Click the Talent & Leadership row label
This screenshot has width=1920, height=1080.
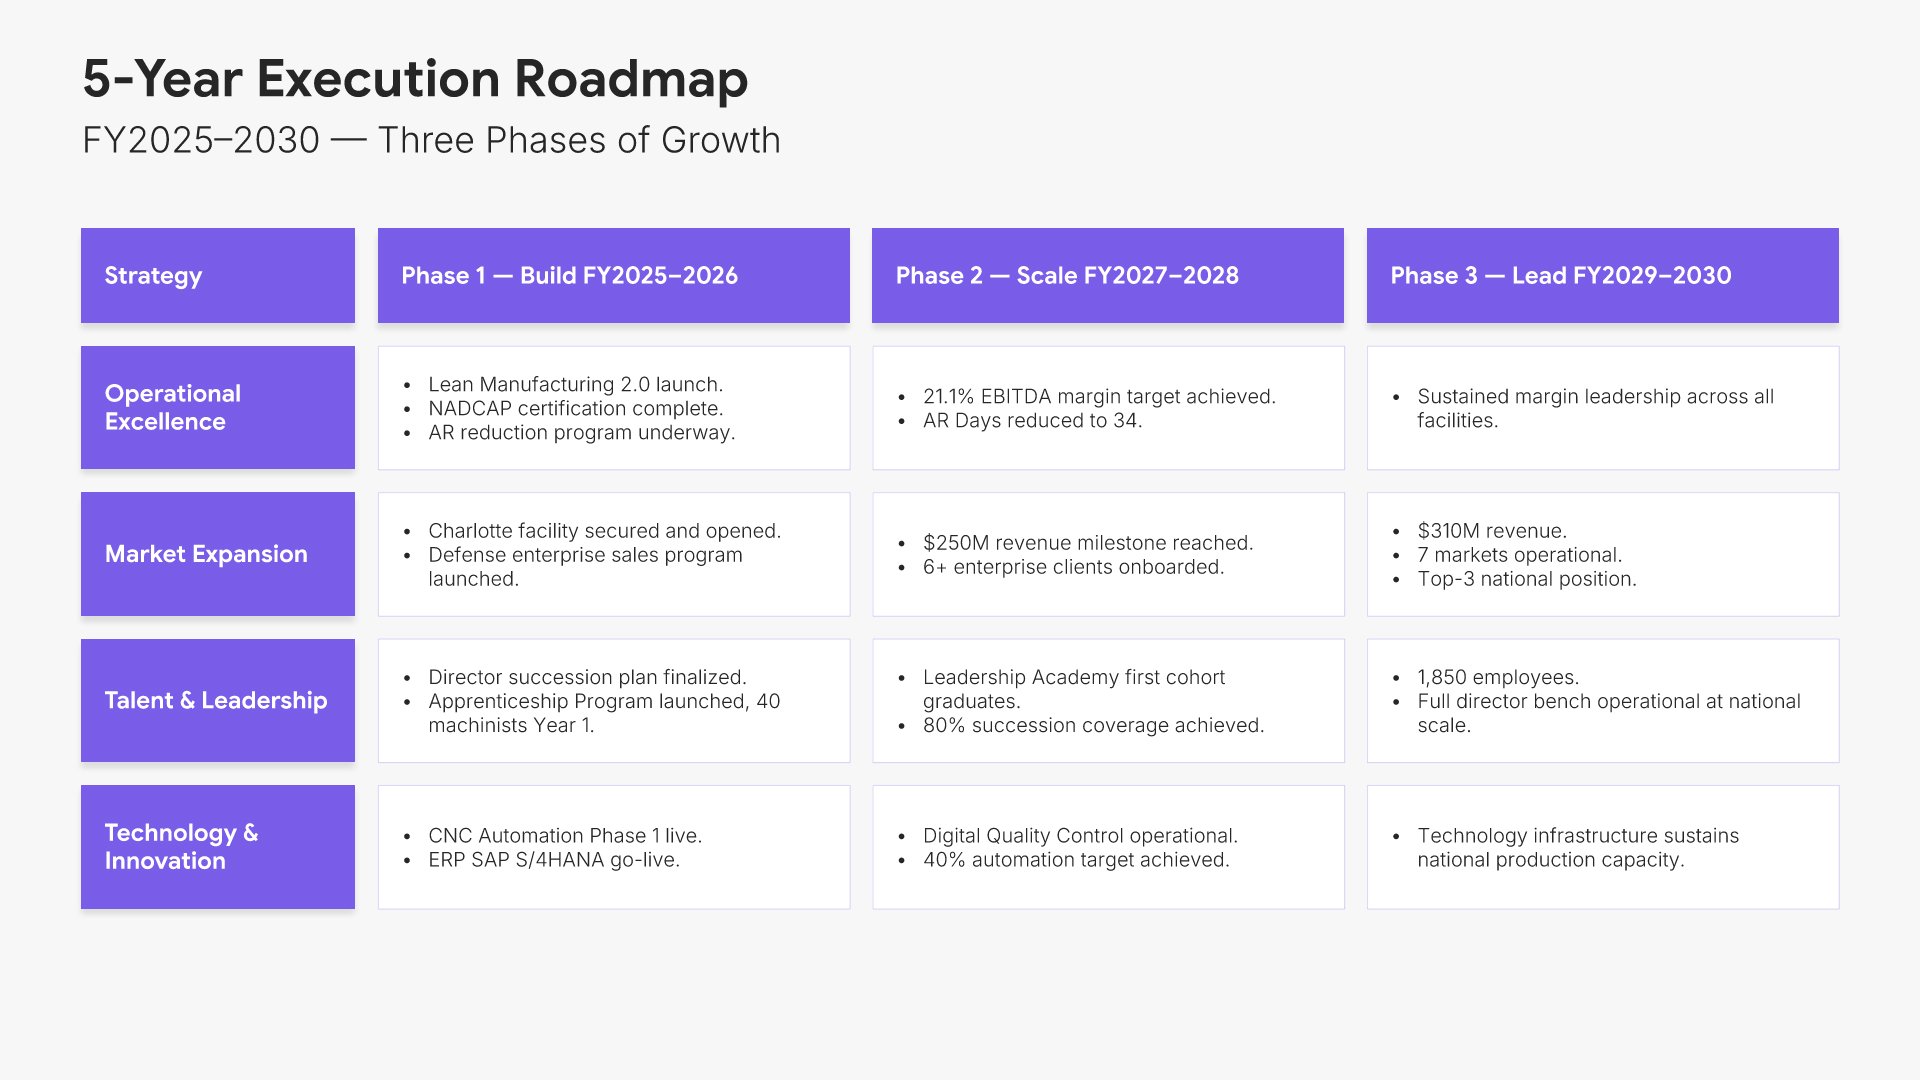[x=217, y=700]
